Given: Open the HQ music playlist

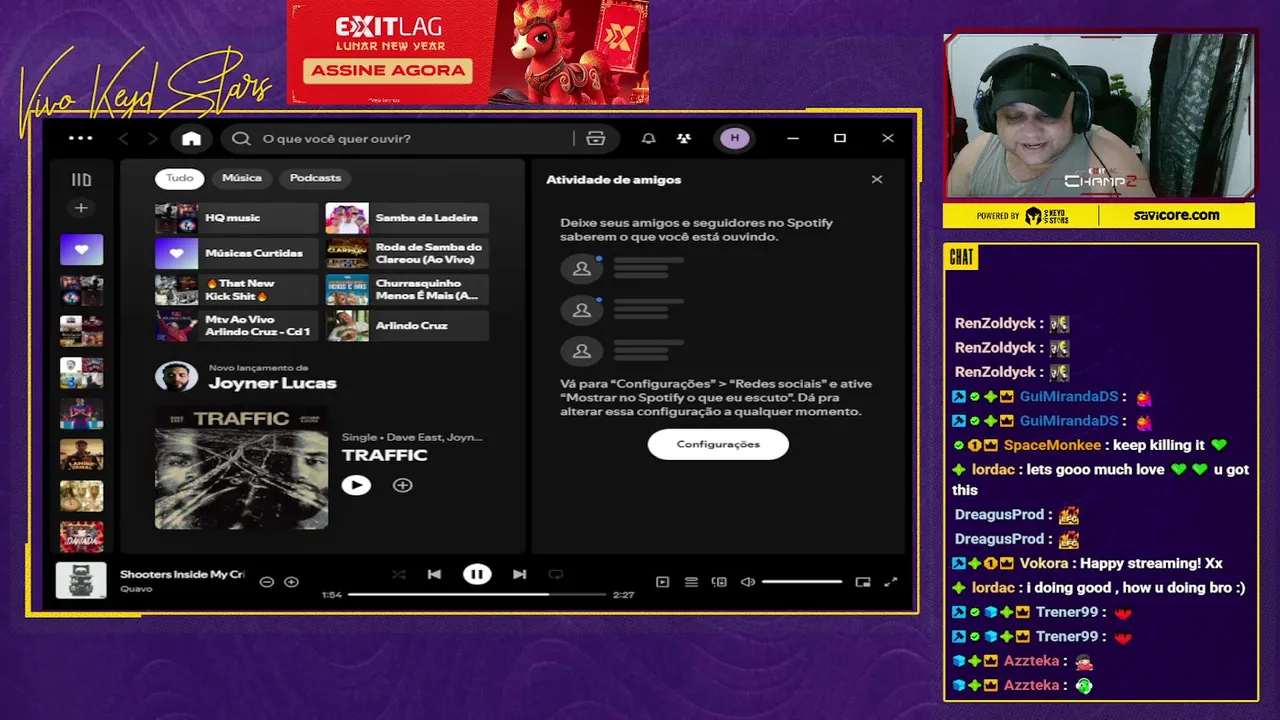Looking at the screenshot, I should [236, 218].
